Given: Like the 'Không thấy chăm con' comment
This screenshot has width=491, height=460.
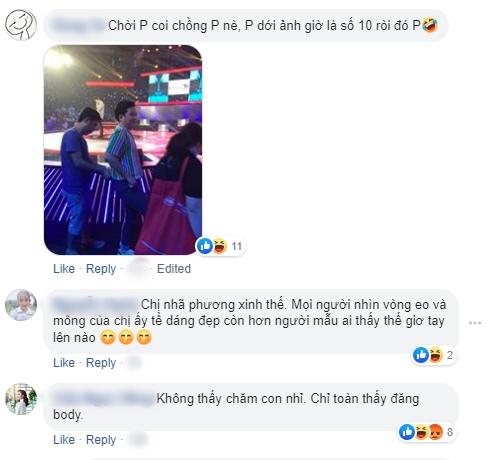Looking at the screenshot, I should click(x=64, y=440).
